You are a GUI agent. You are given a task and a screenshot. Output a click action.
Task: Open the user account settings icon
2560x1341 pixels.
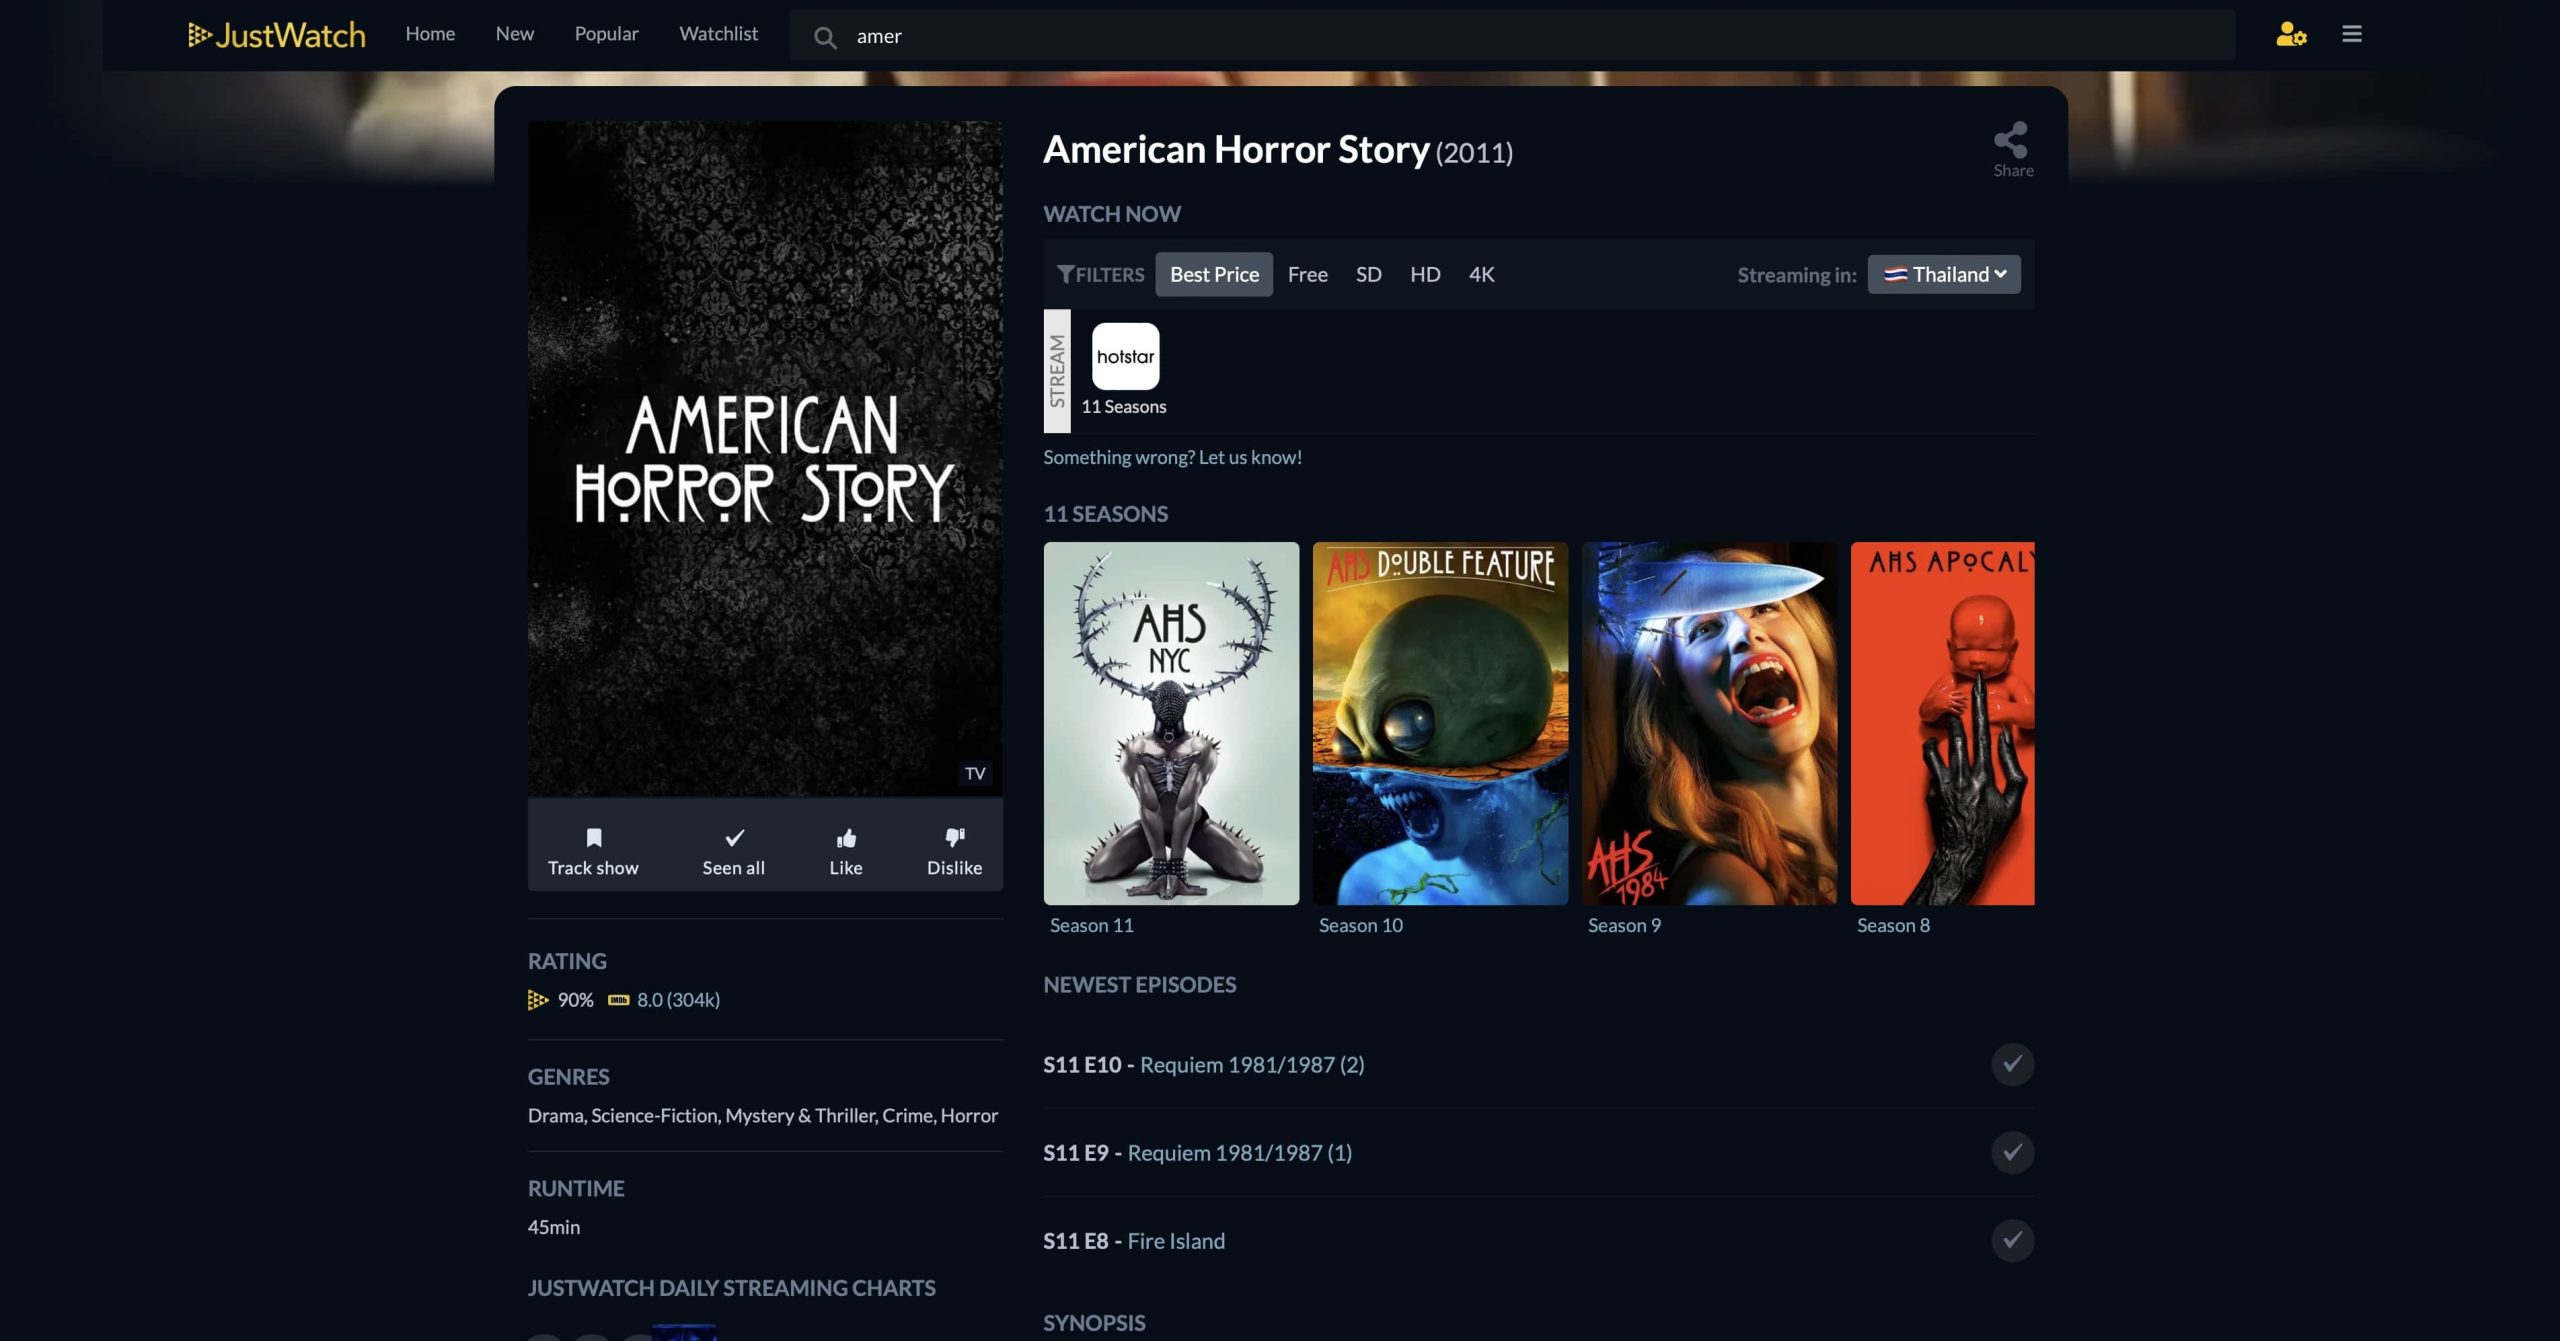pyautogui.click(x=2290, y=35)
